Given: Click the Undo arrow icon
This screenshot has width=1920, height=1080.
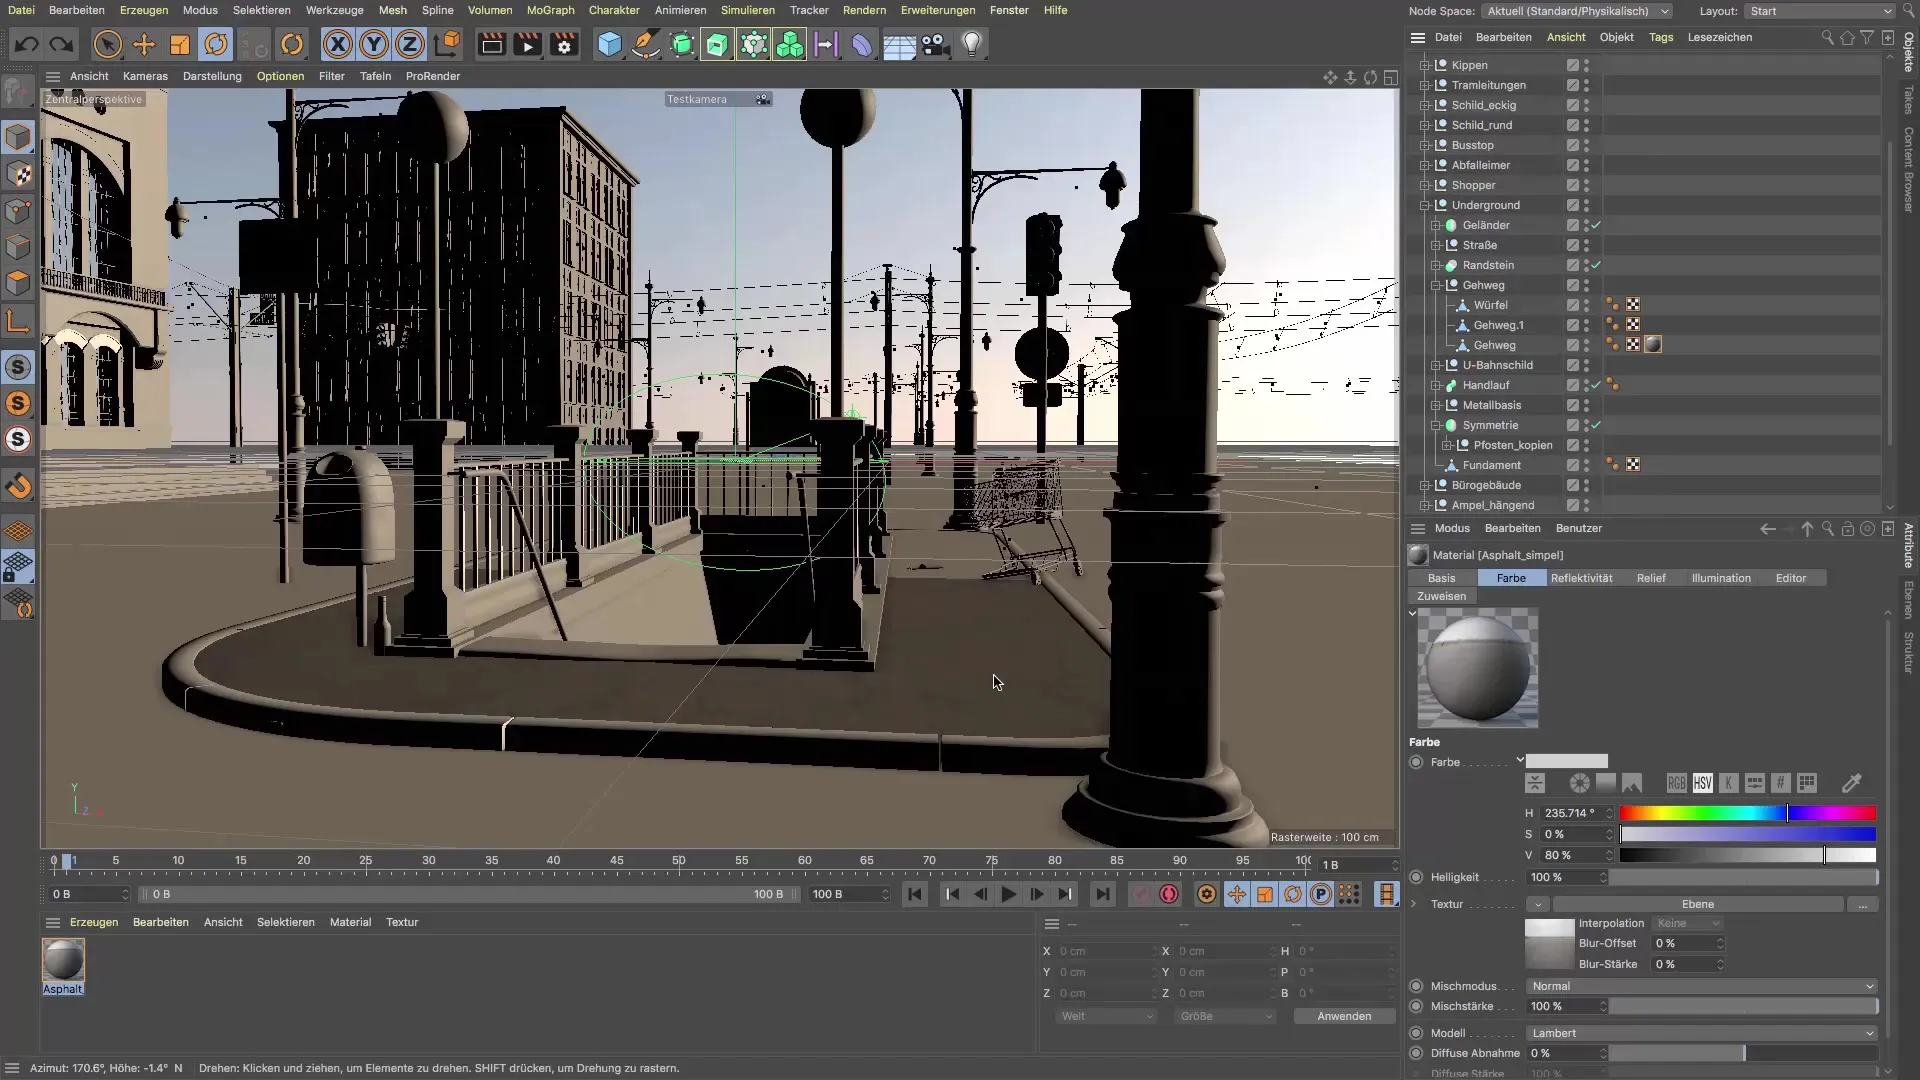Looking at the screenshot, I should (27, 44).
